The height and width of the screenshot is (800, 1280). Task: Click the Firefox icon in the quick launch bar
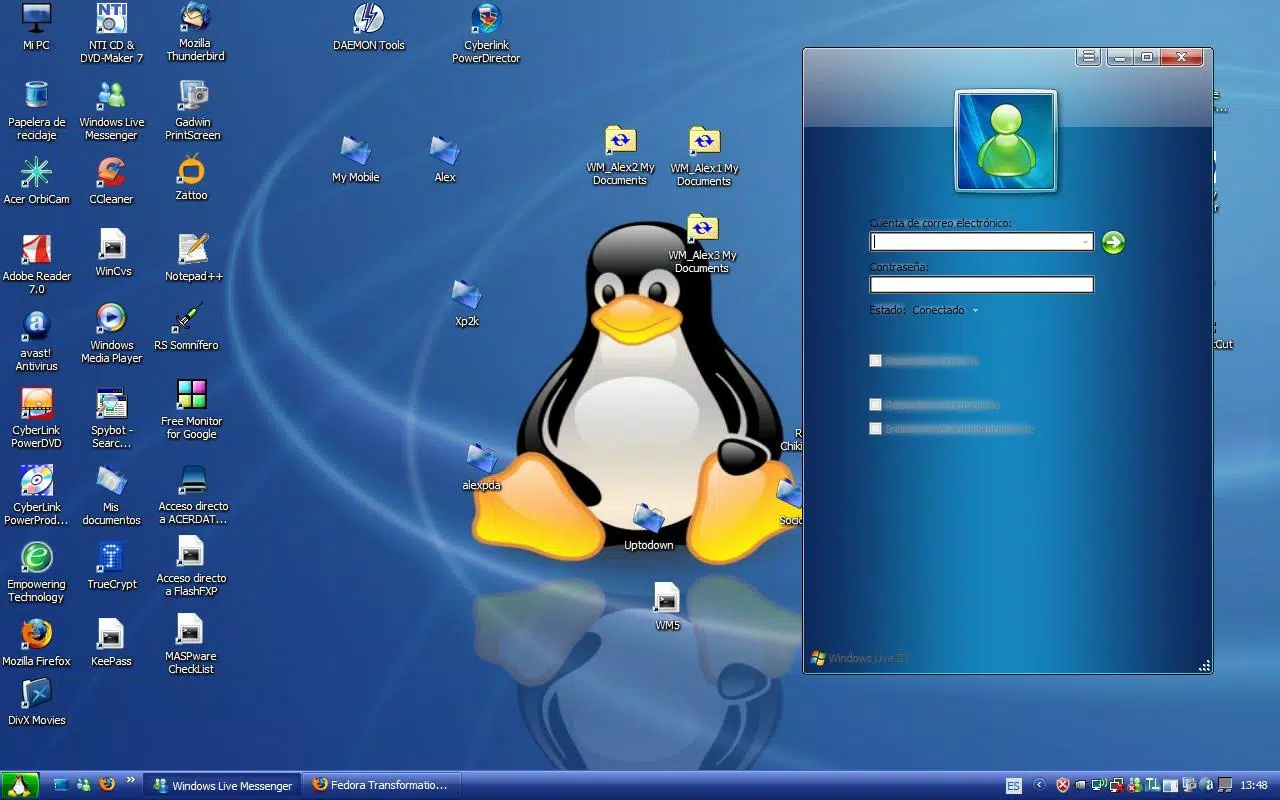click(x=107, y=785)
